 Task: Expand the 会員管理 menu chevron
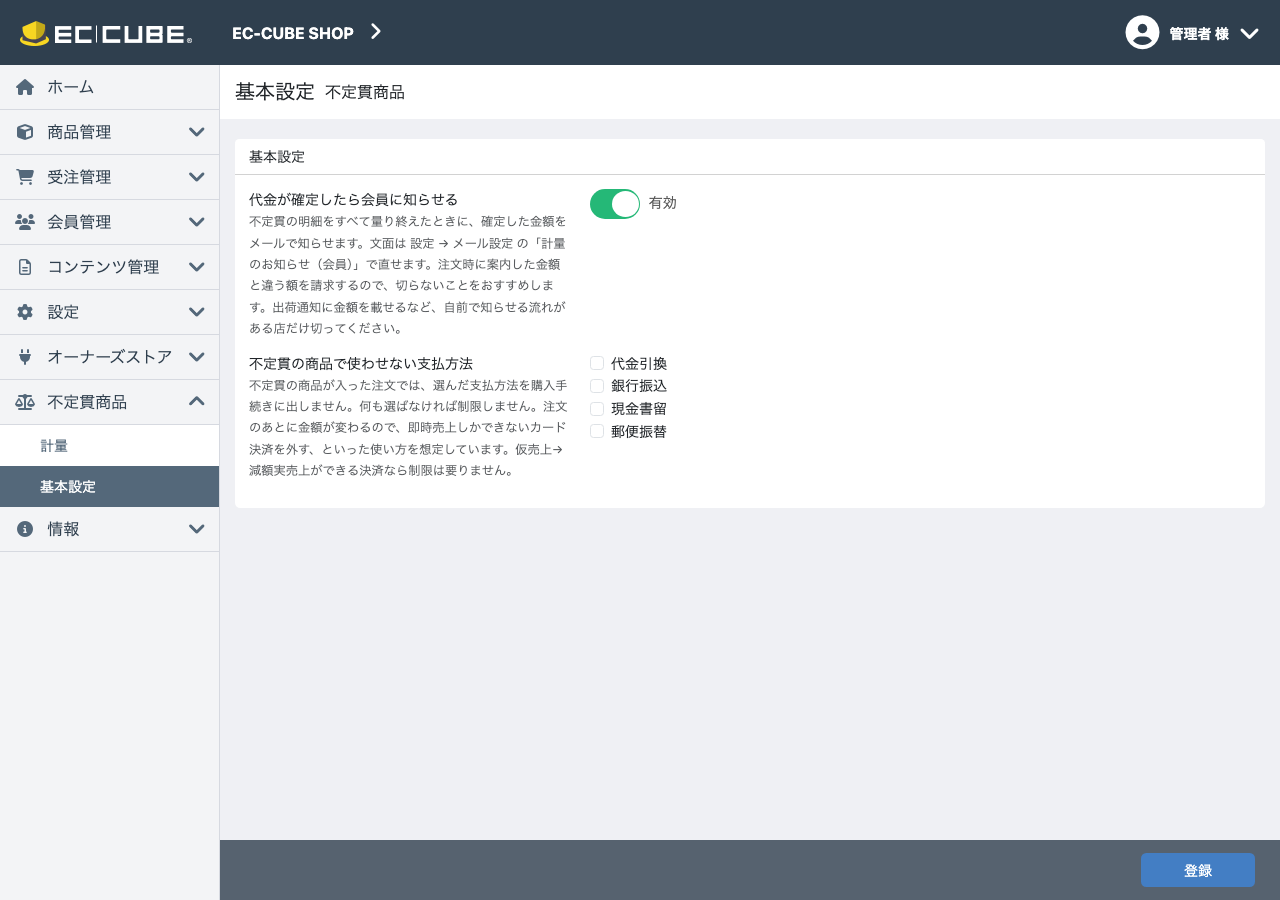point(197,222)
